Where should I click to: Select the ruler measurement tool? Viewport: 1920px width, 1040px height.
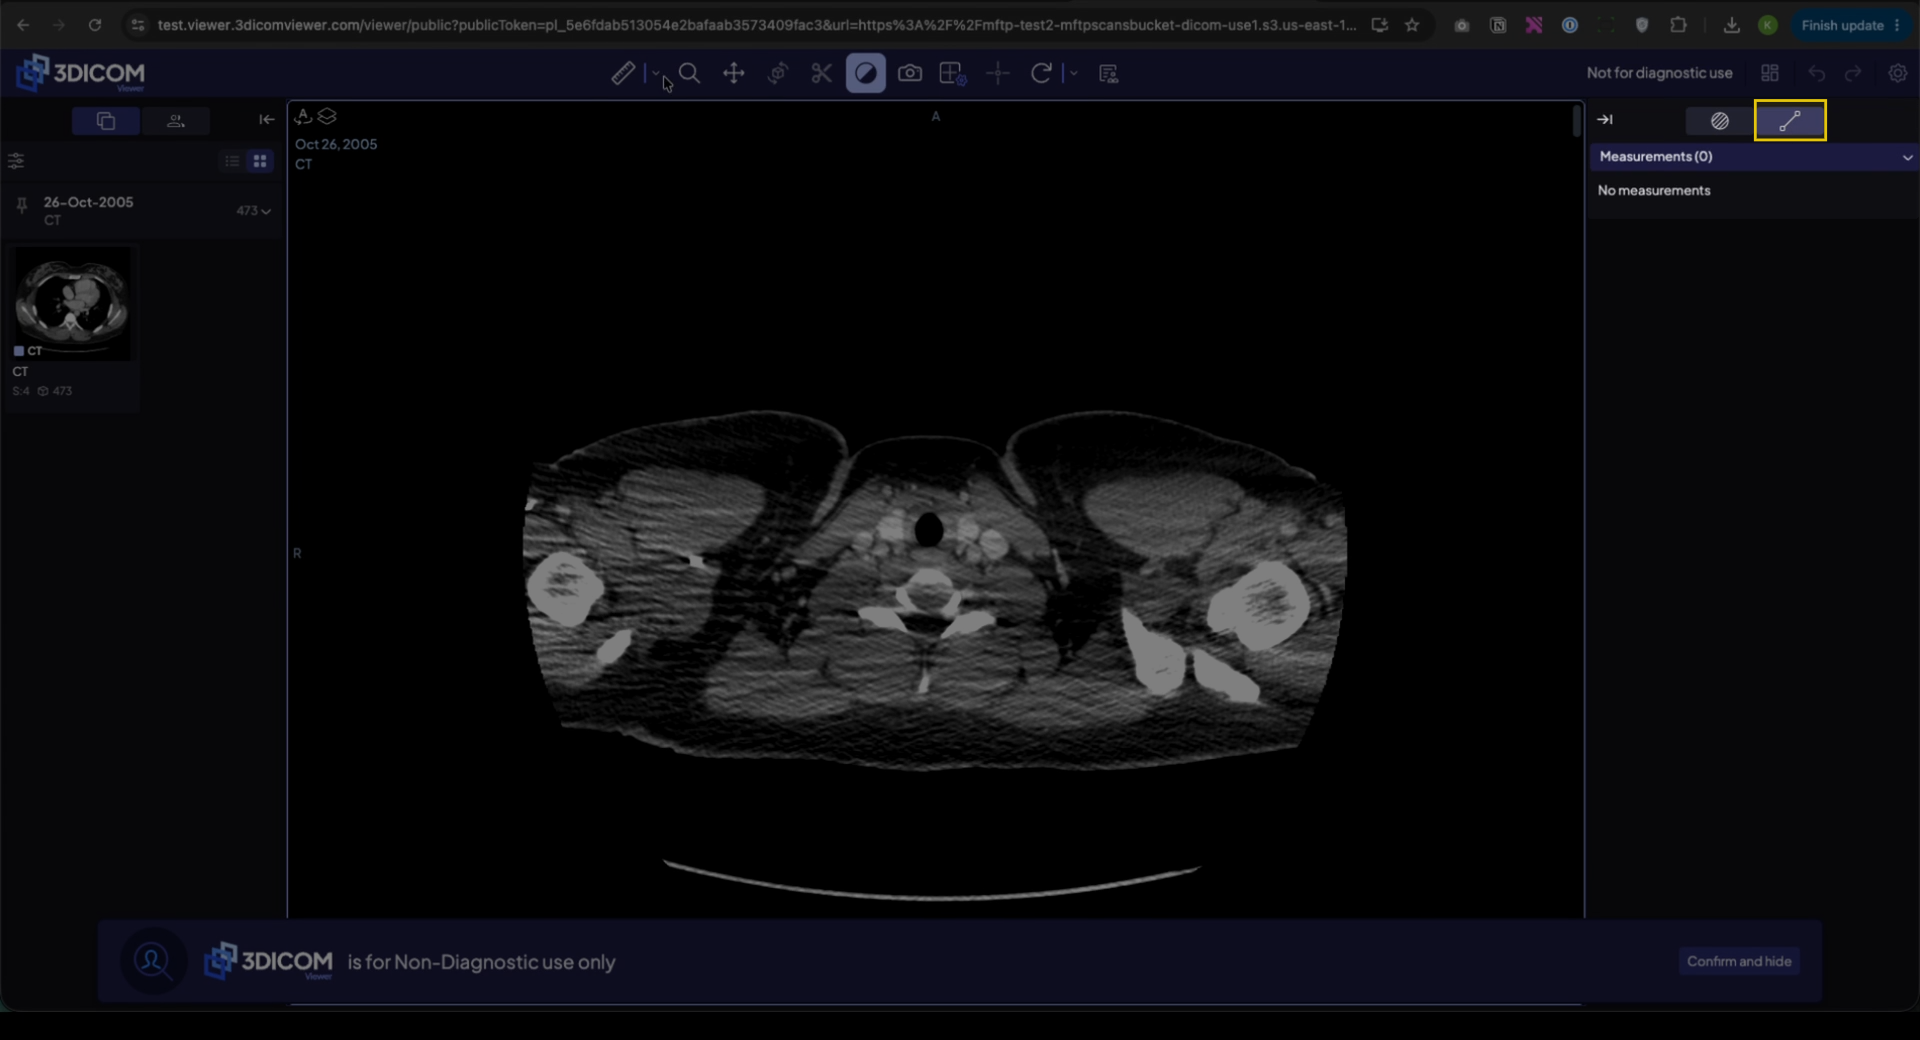click(622, 73)
